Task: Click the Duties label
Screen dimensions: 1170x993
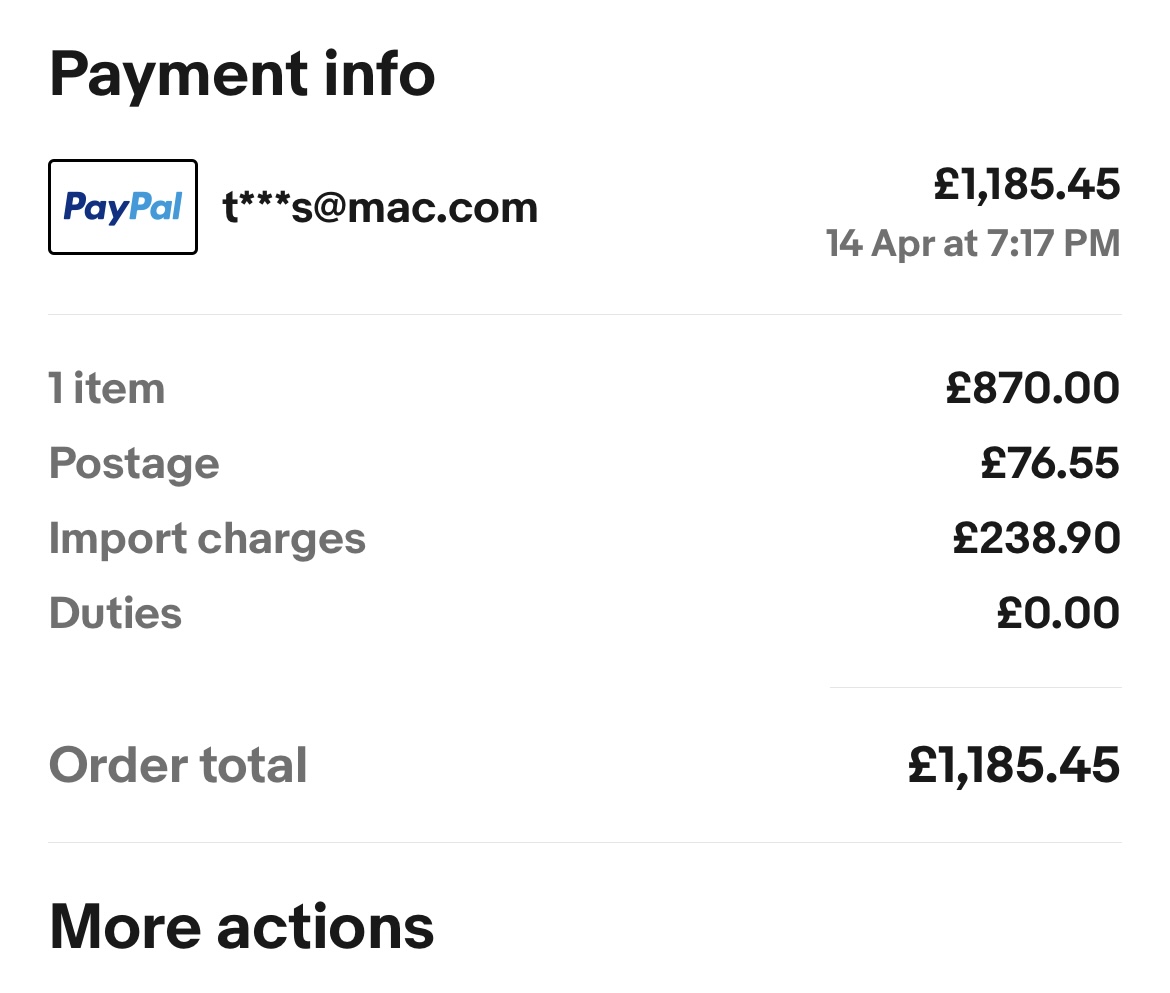Action: click(116, 613)
